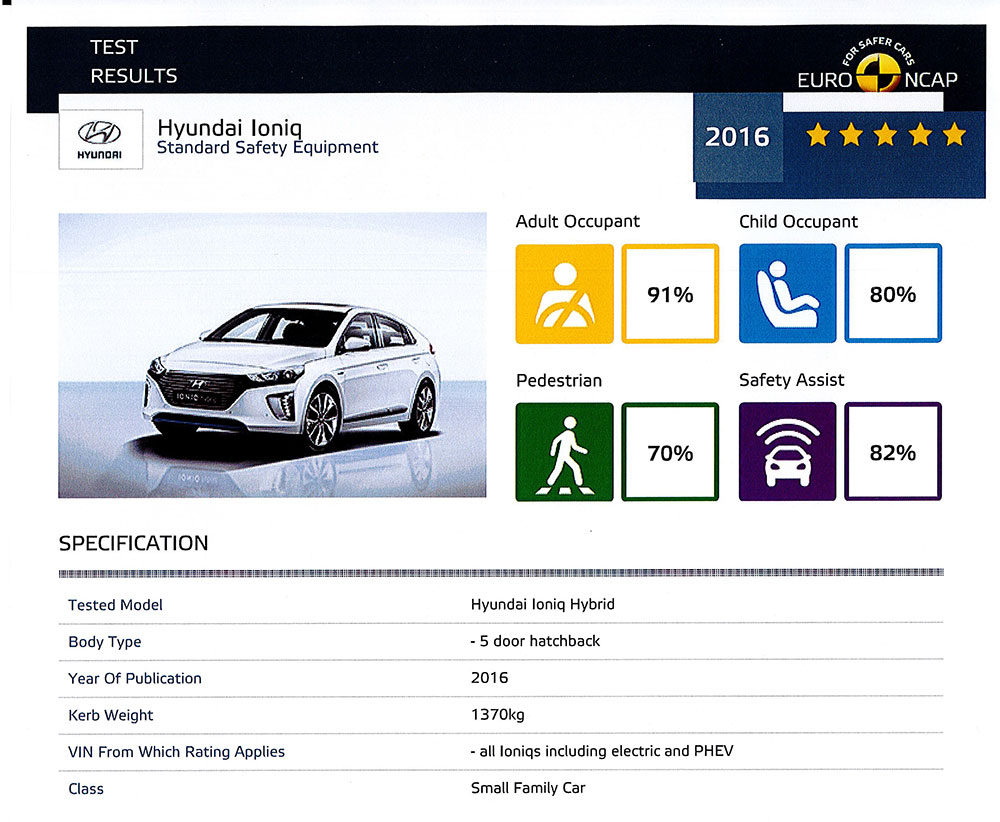The image size is (1000, 822).
Task: Select the 80% Child Occupant score
Action: pyautogui.click(x=893, y=293)
